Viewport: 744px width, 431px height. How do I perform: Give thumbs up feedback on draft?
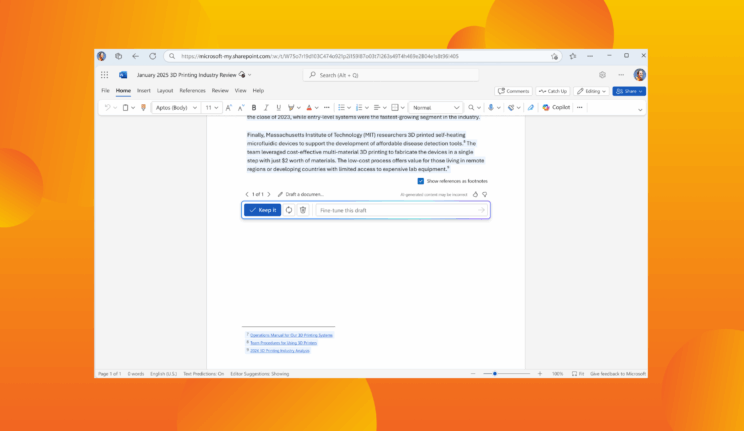pyautogui.click(x=475, y=195)
